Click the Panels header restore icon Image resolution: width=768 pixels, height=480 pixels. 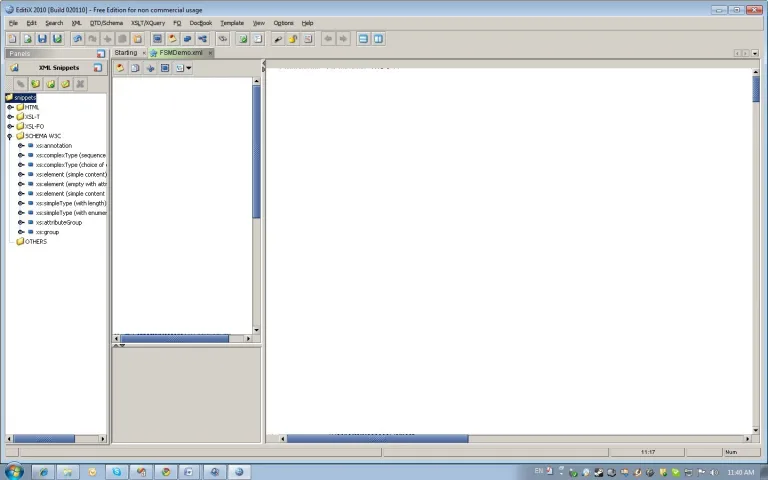[x=101, y=53]
